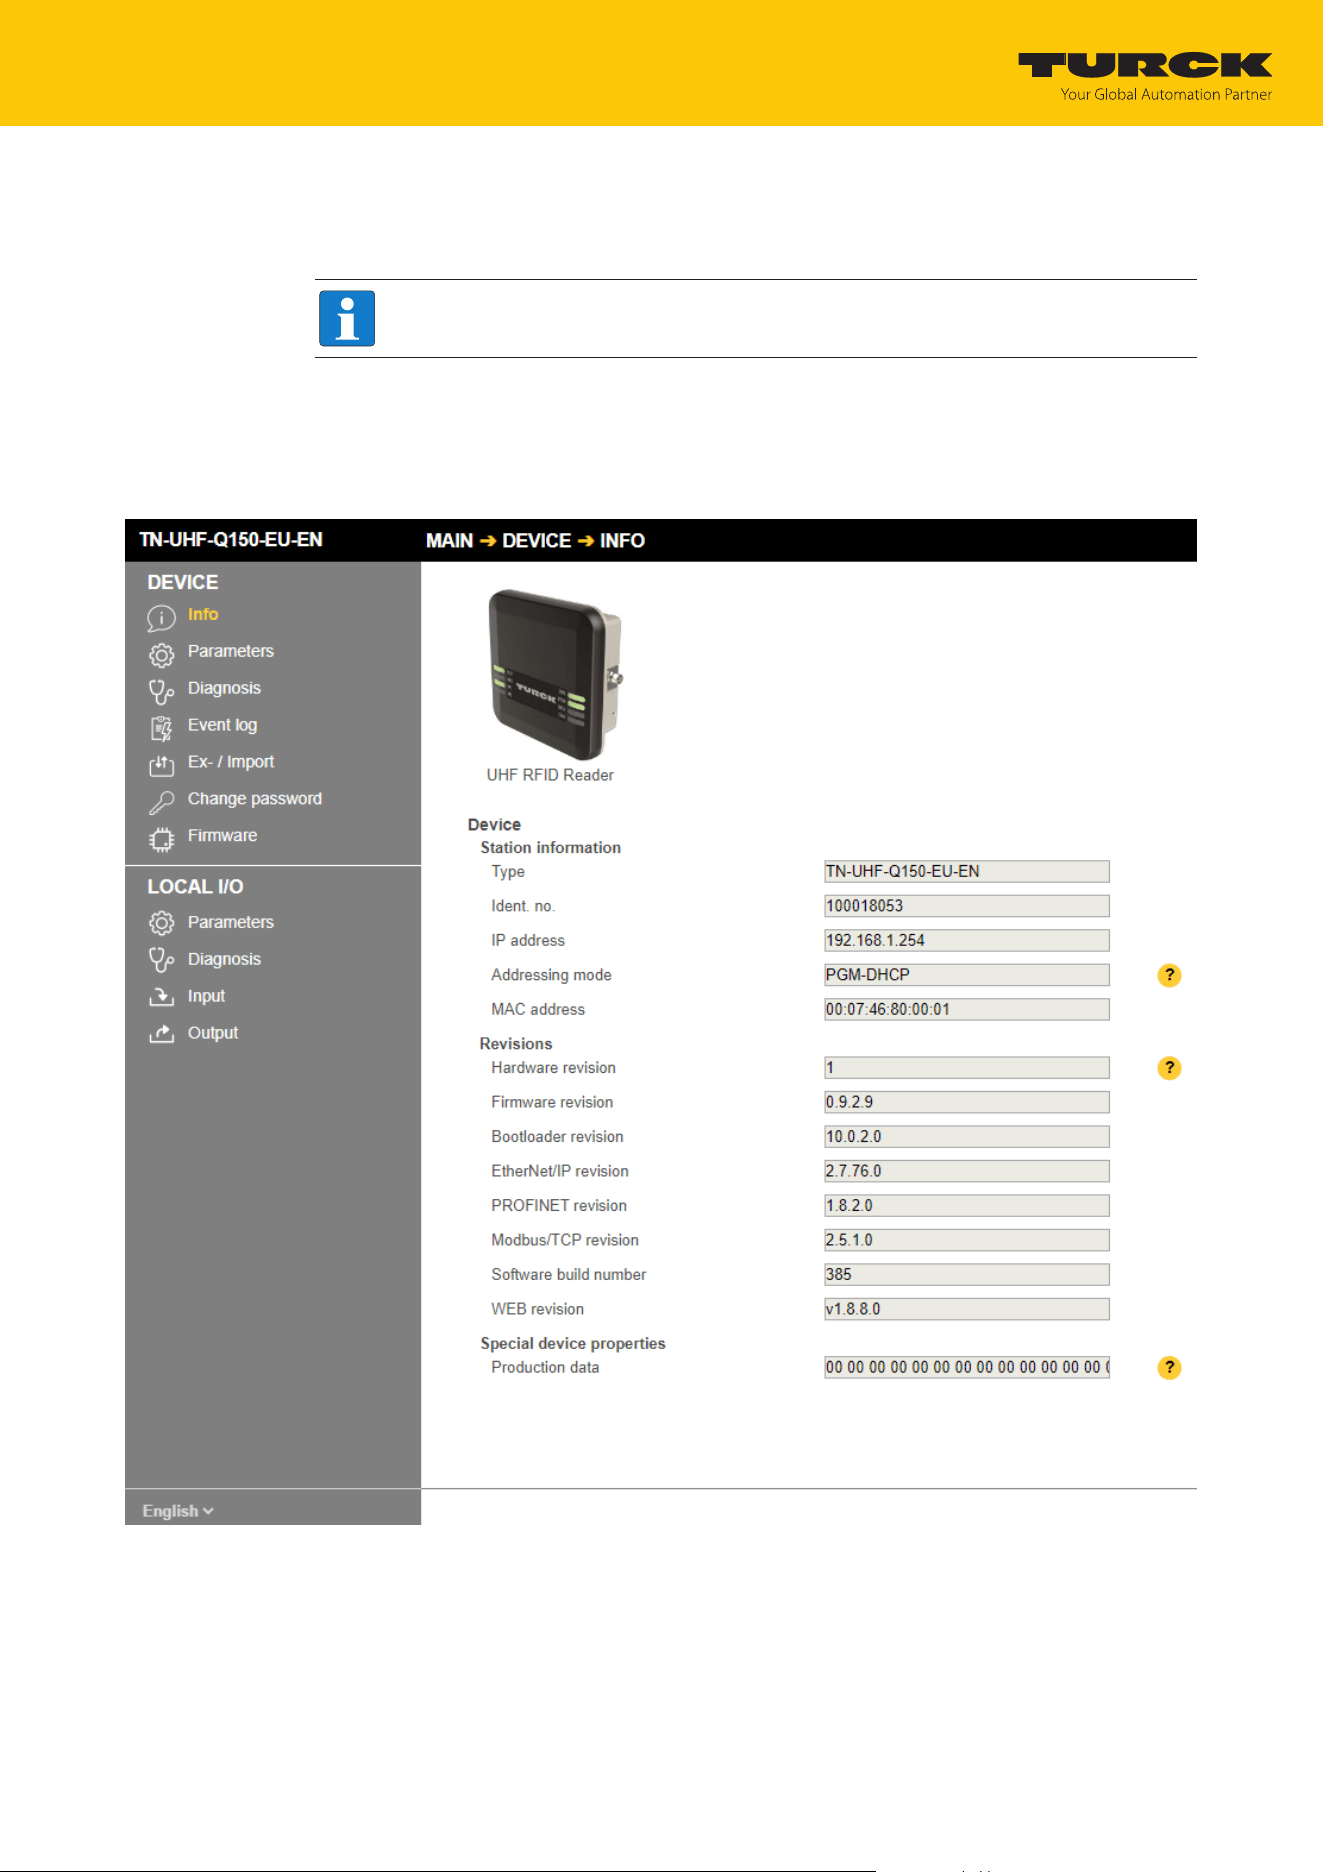Click the Input tray icon
This screenshot has height=1872, width=1324.
161,997
